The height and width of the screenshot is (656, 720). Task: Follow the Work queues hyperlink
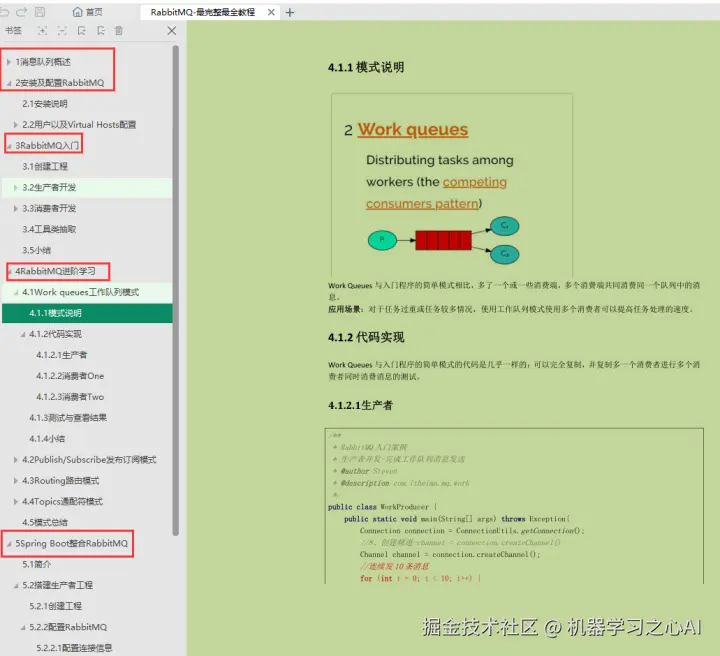413,129
